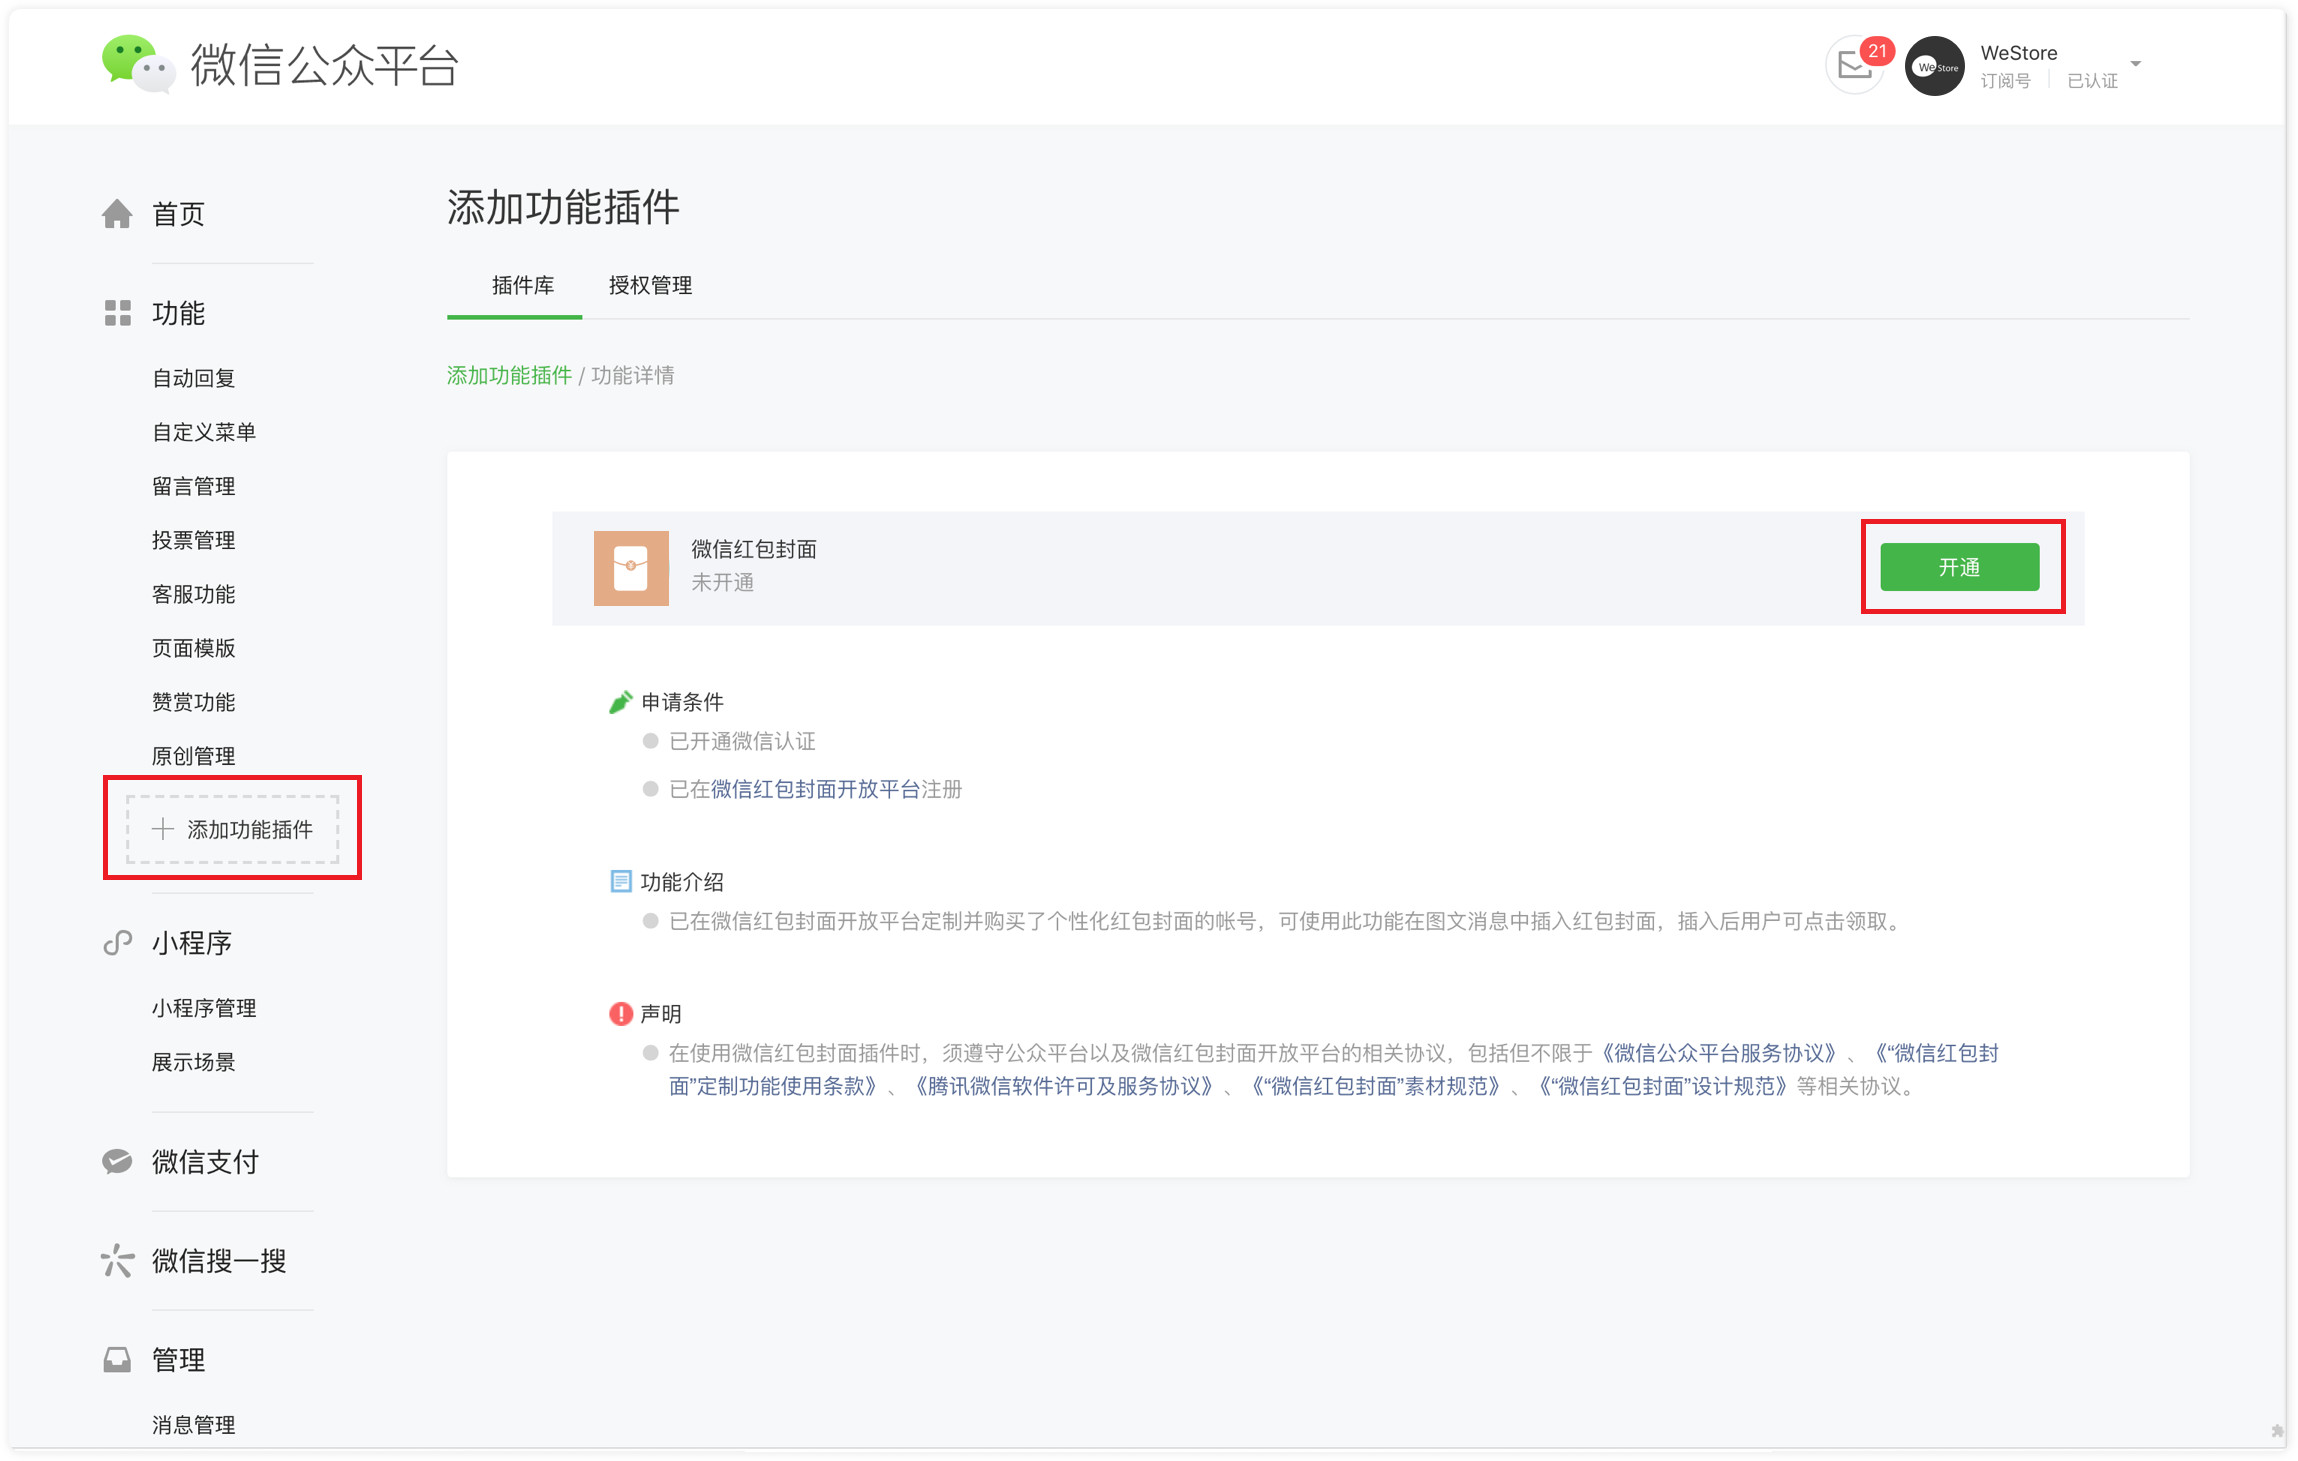Open the 微信红包封面开放平台 link
The width and height of the screenshot is (2298, 1461).
[x=815, y=790]
